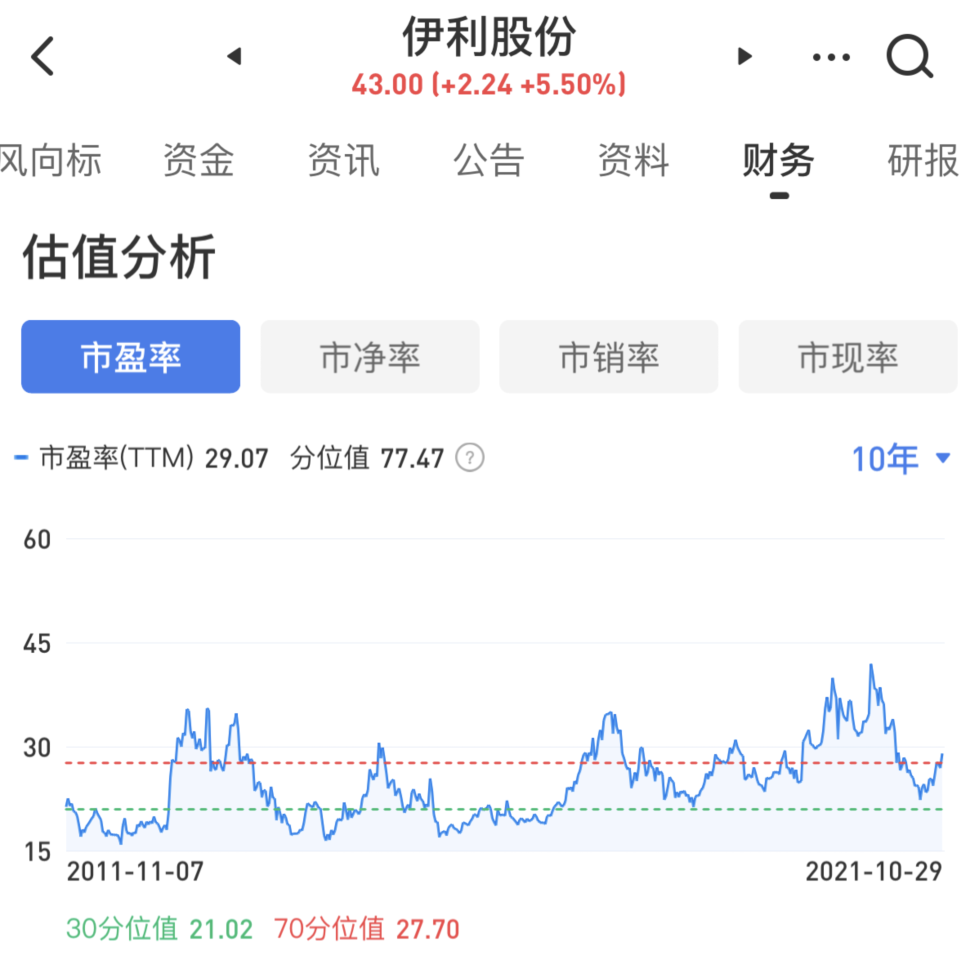Tap the back arrow icon
Screen dimensions: 972x955
pos(43,56)
